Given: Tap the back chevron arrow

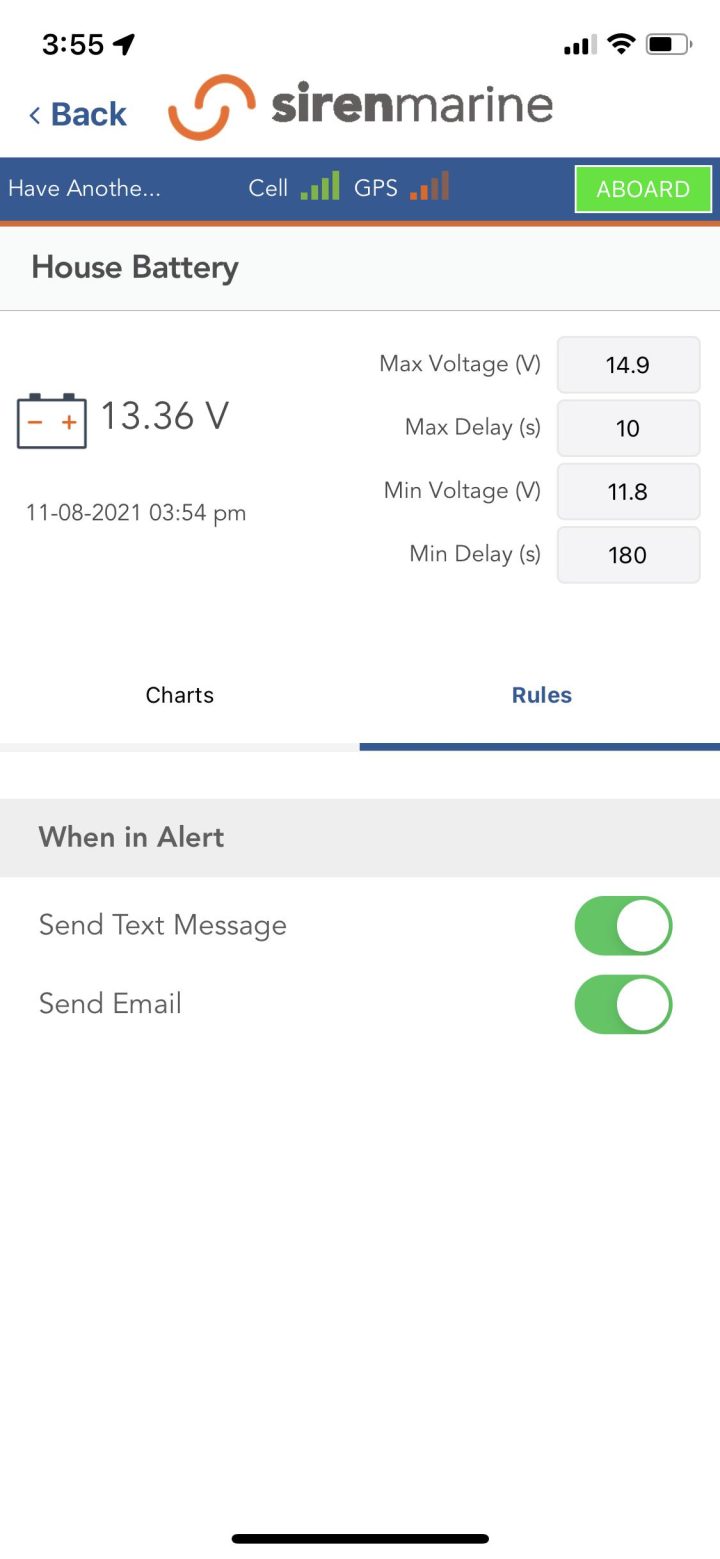Looking at the screenshot, I should tap(35, 115).
